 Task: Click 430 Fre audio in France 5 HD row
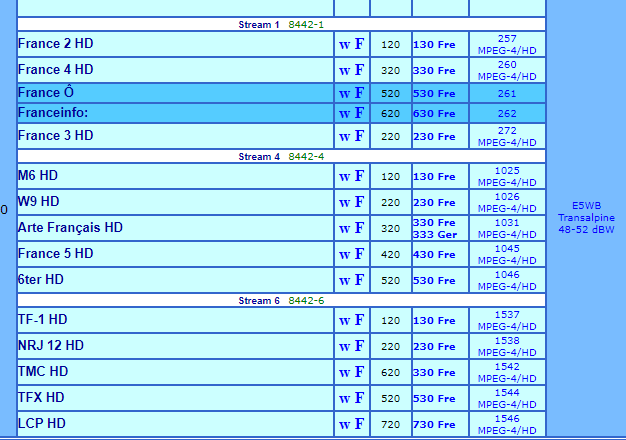[434, 254]
